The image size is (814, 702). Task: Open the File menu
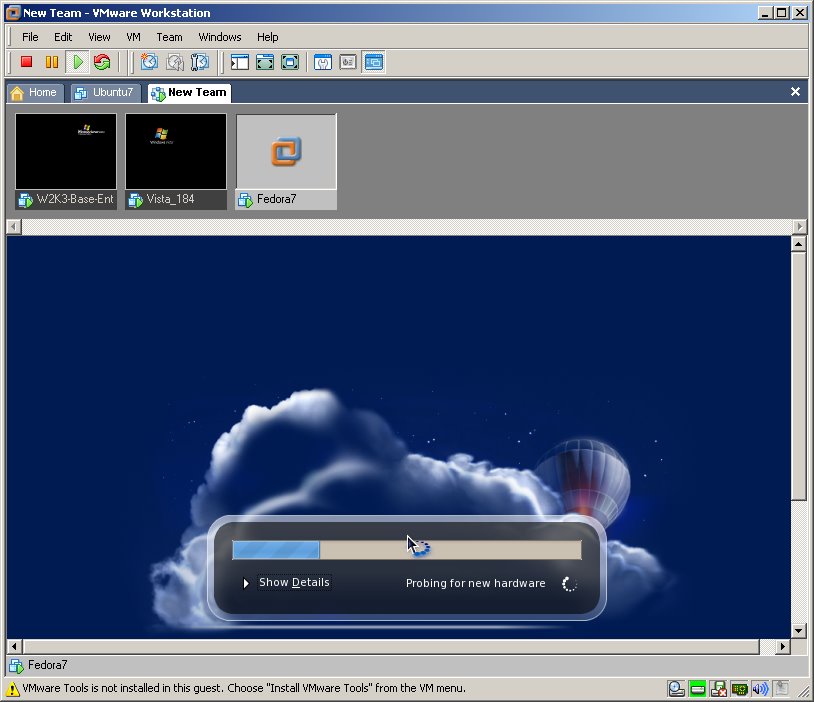point(30,37)
